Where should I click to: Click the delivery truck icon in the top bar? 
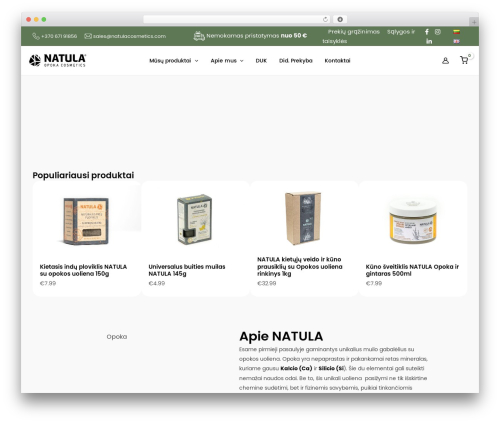[x=199, y=36]
